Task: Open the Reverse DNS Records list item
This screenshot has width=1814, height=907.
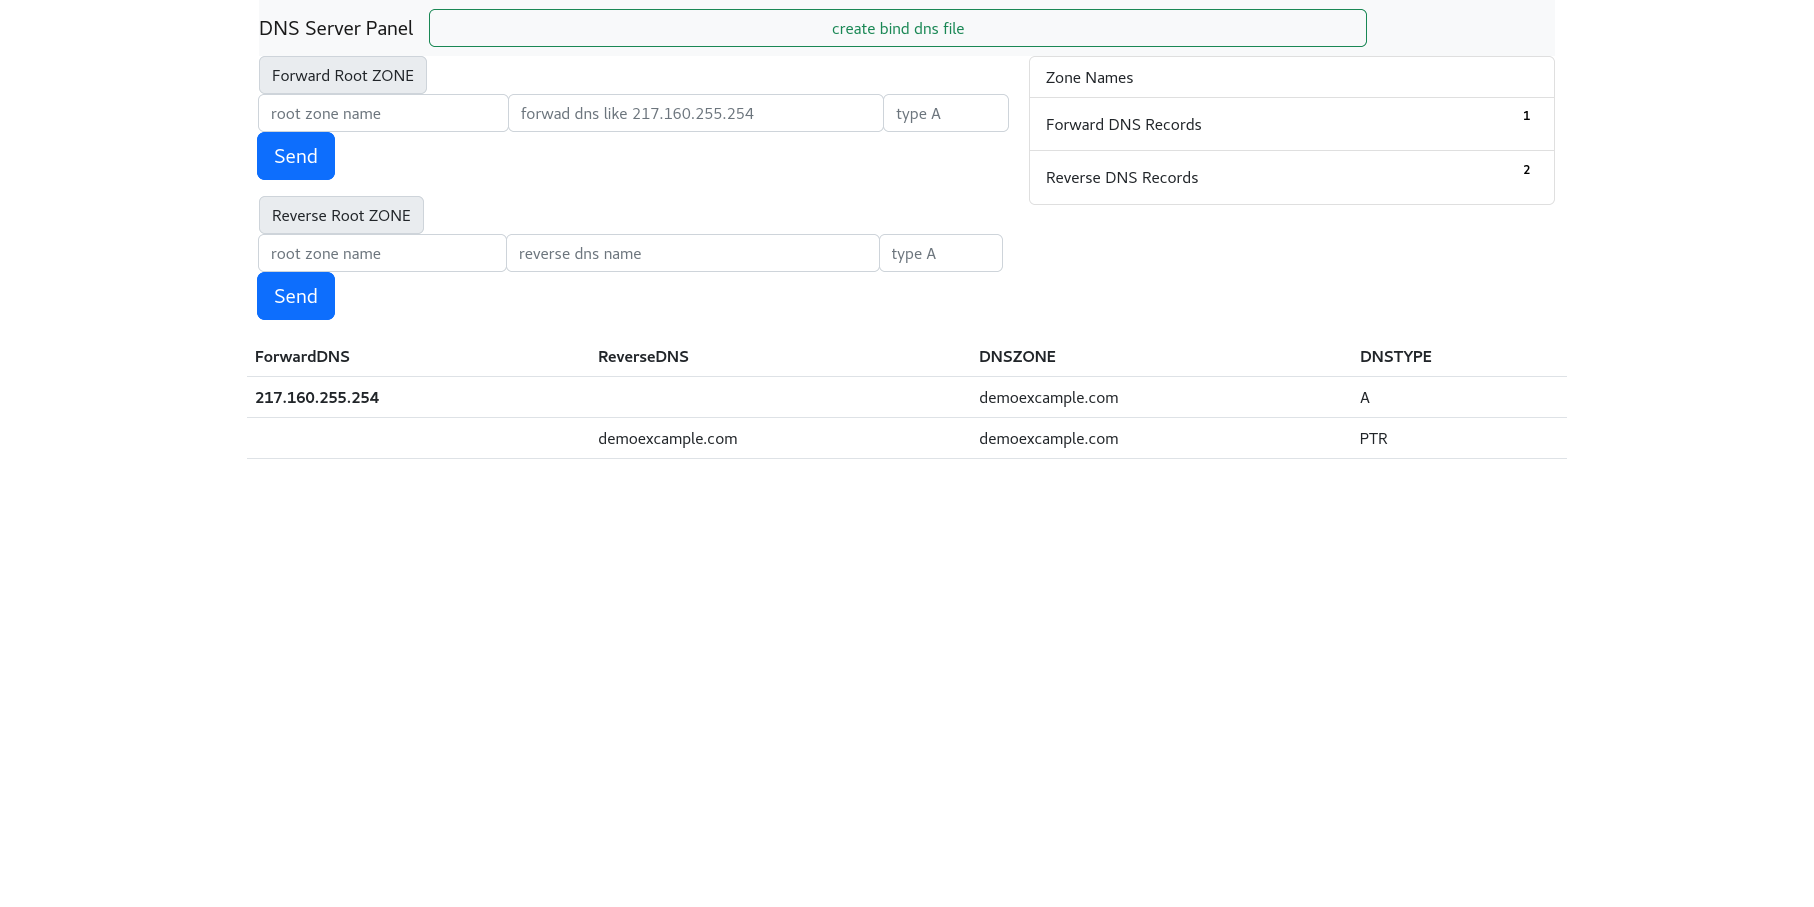Action: pyautogui.click(x=1121, y=177)
